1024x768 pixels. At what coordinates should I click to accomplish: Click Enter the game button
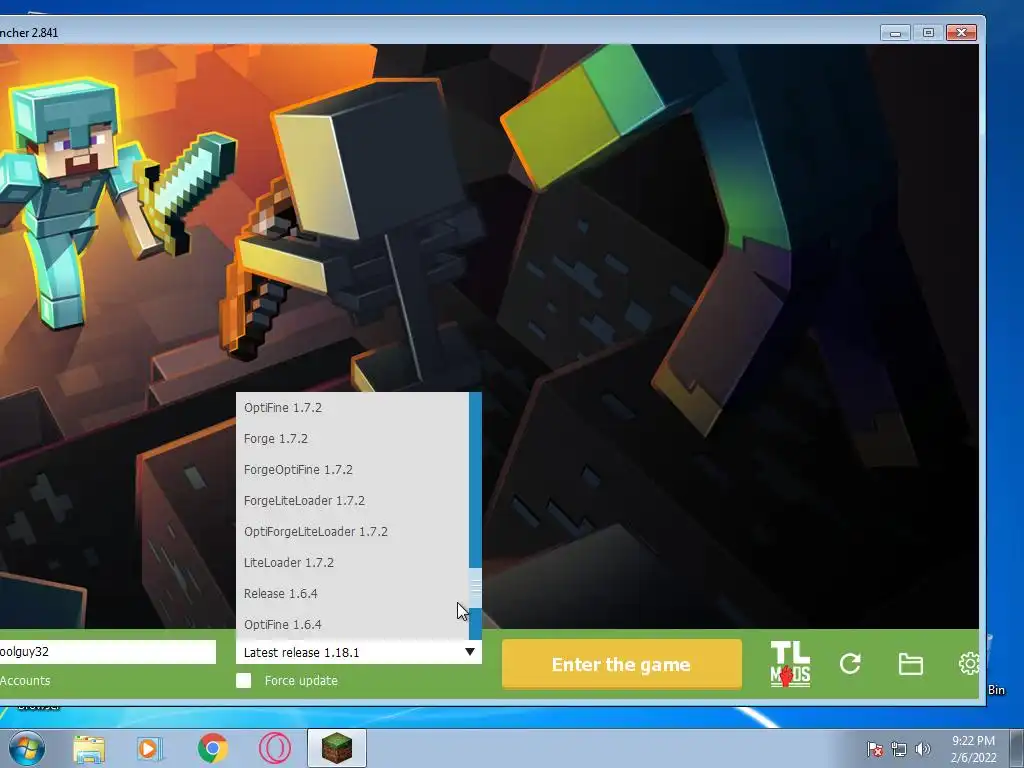[x=622, y=664]
